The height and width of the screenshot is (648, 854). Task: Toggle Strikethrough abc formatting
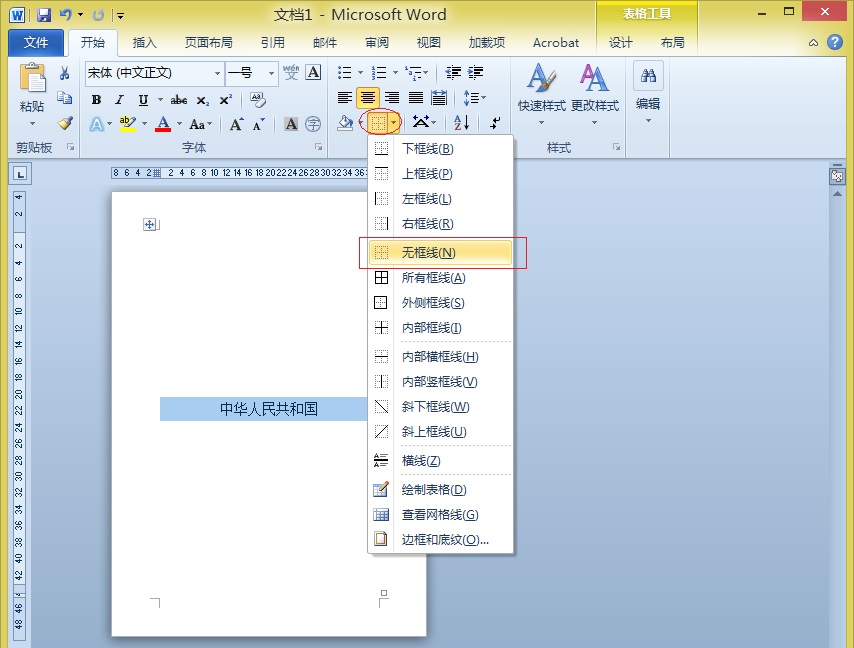(x=179, y=100)
